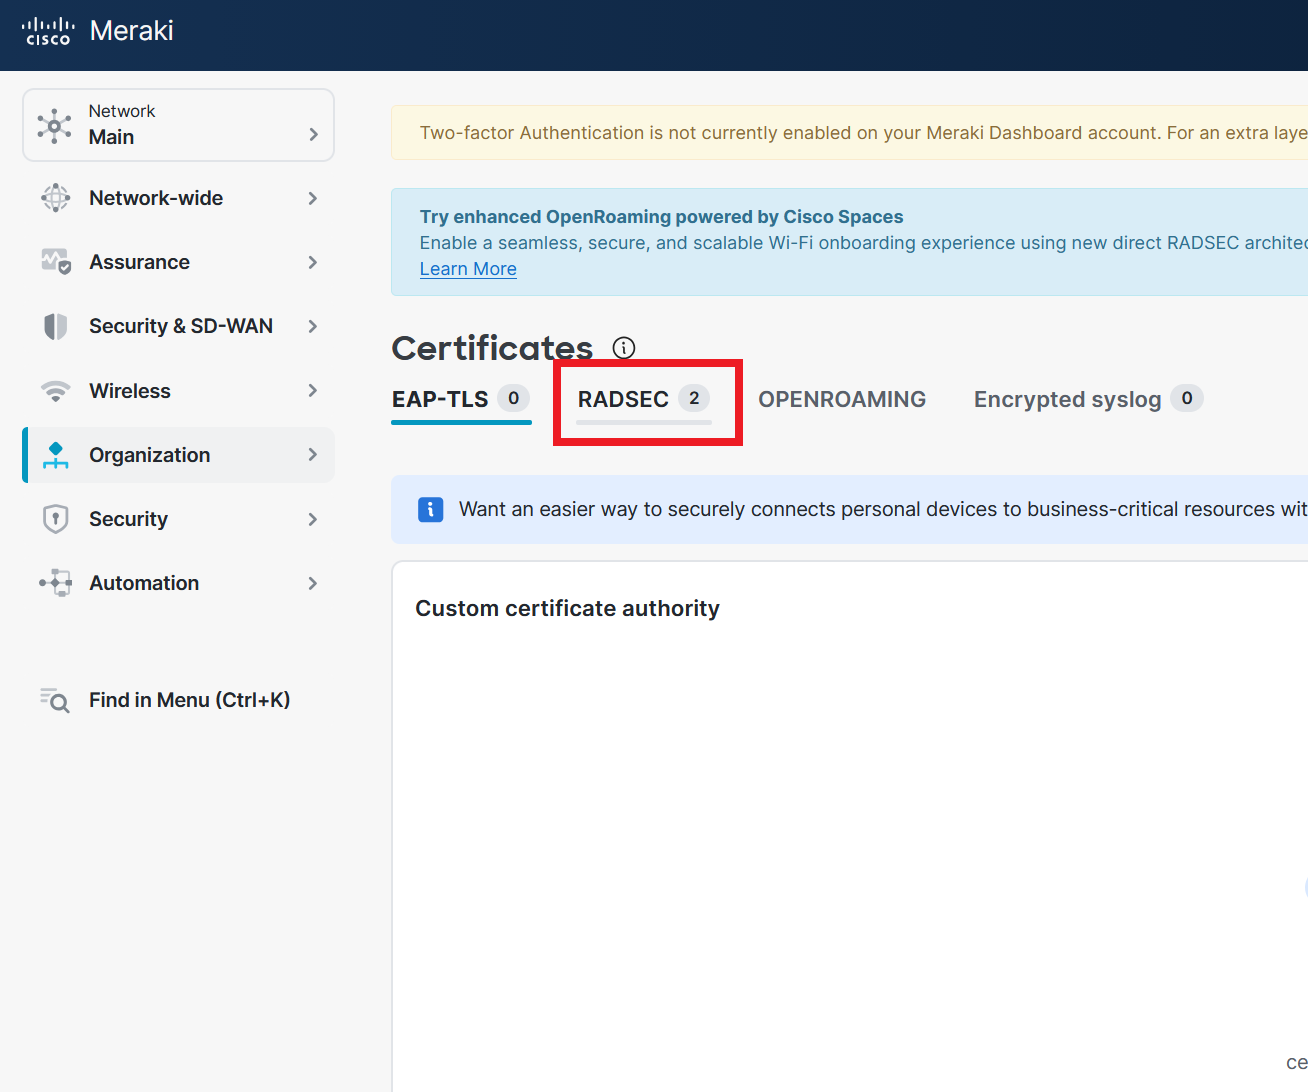The height and width of the screenshot is (1092, 1308).
Task: Open the Assurance menu
Action: pyautogui.click(x=178, y=262)
